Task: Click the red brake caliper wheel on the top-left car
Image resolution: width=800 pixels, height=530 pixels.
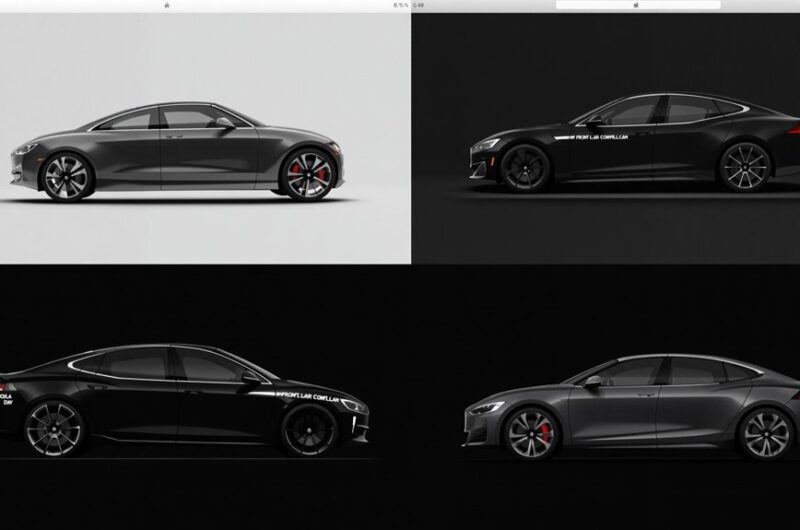Action: [306, 174]
